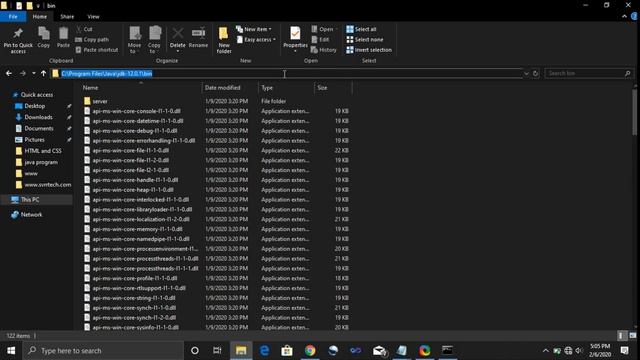Open New item dropdown
640x360 pixels.
tap(253, 29)
